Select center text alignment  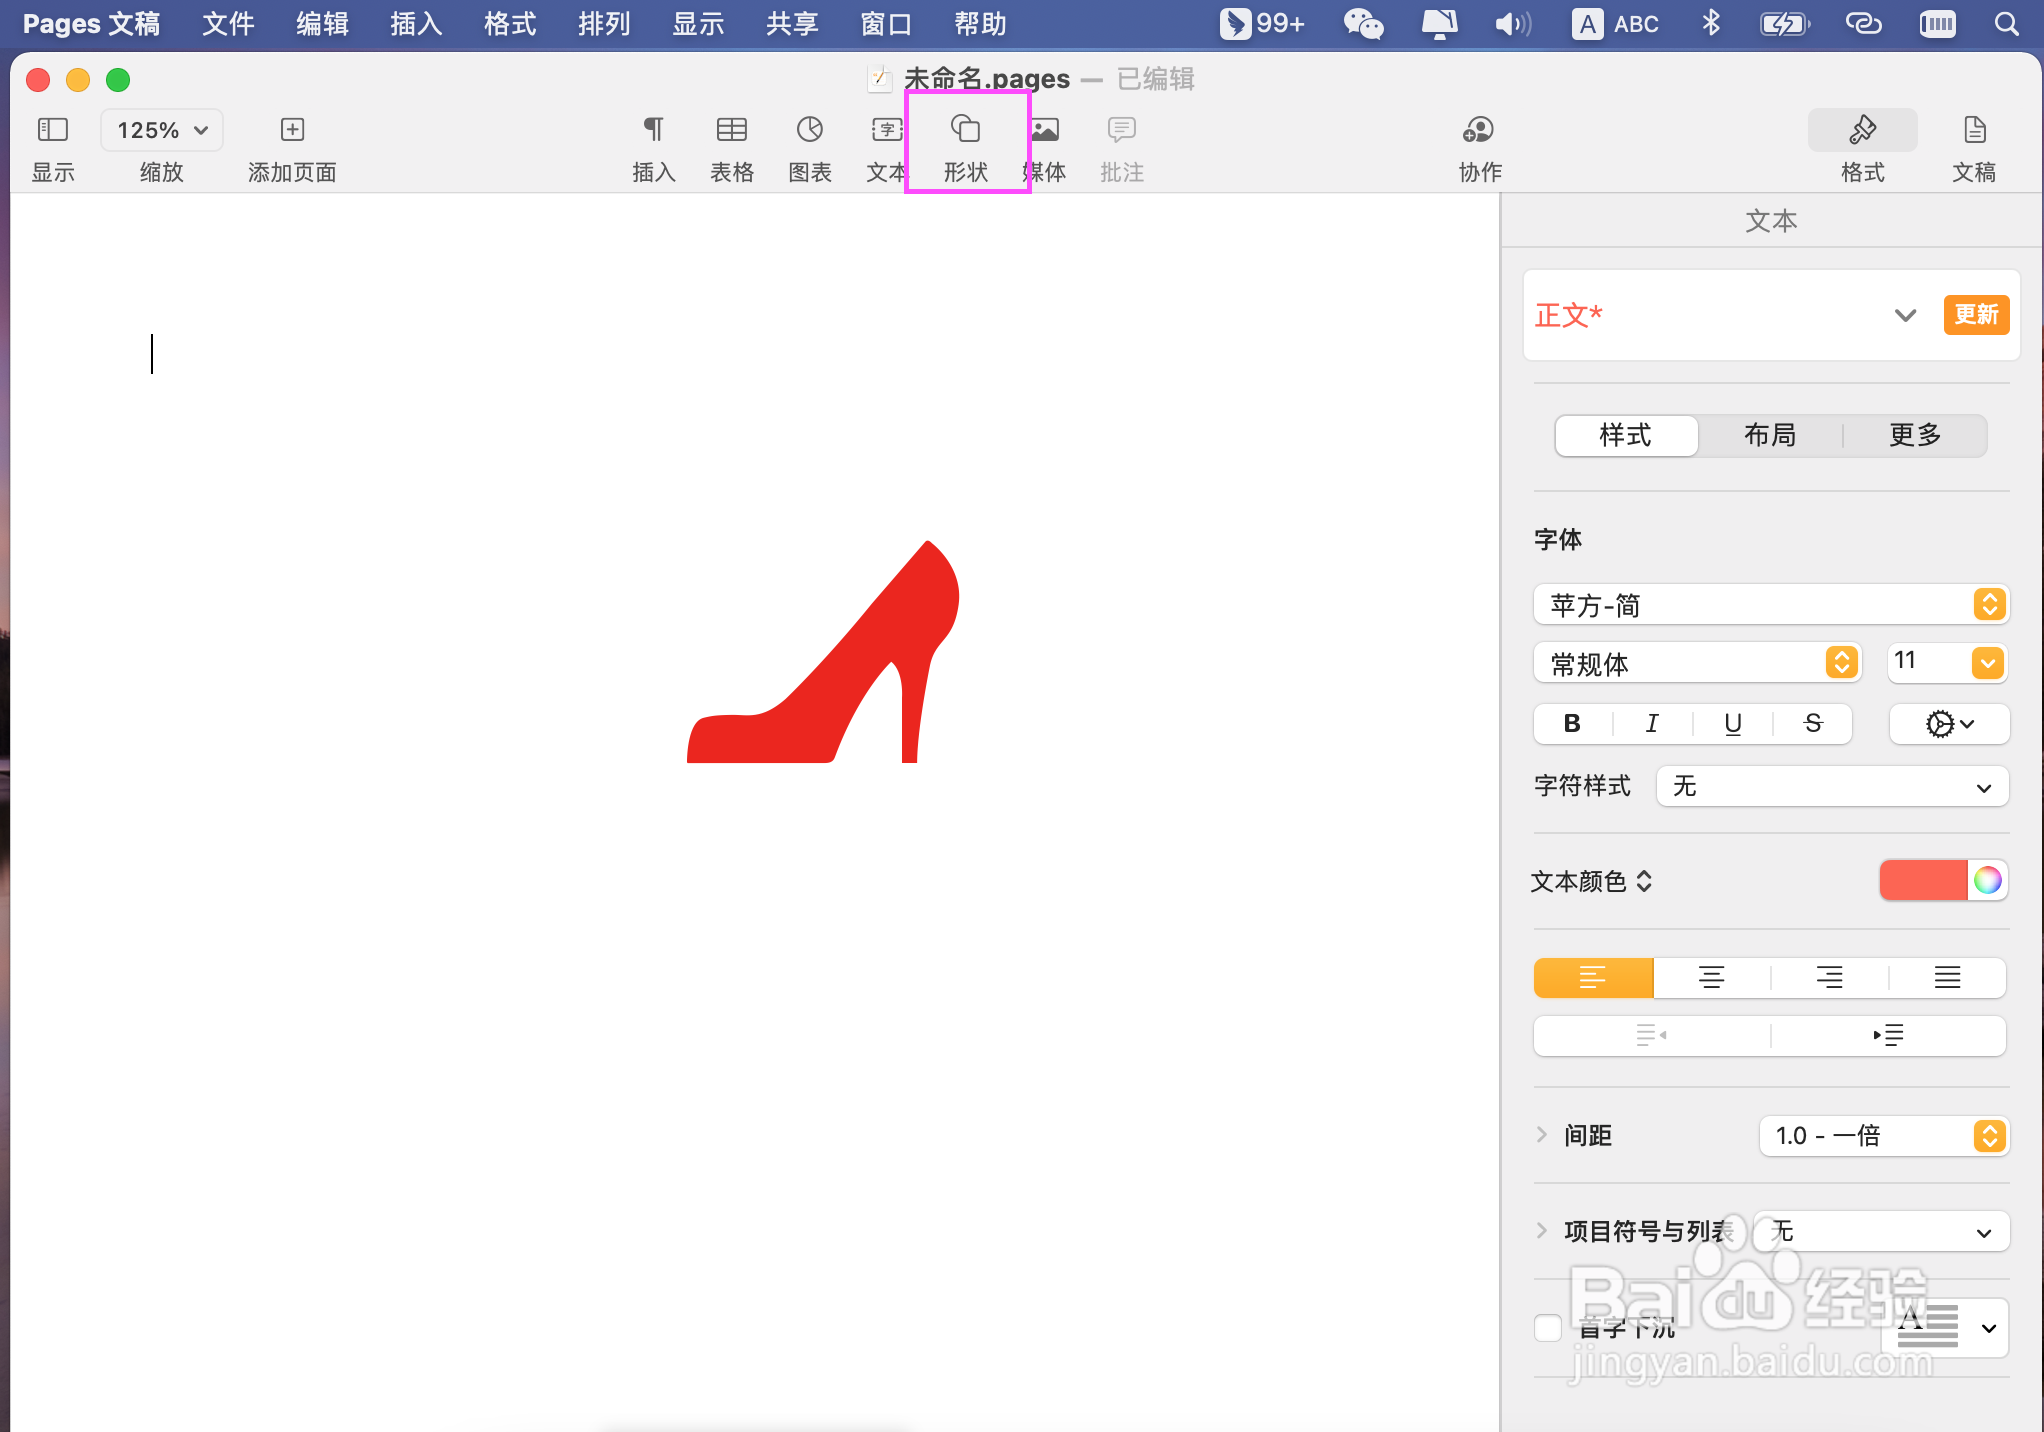pyautogui.click(x=1711, y=977)
